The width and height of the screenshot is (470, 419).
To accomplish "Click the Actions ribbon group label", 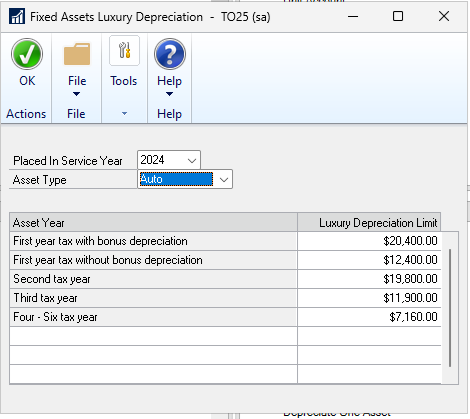I will pos(26,114).
